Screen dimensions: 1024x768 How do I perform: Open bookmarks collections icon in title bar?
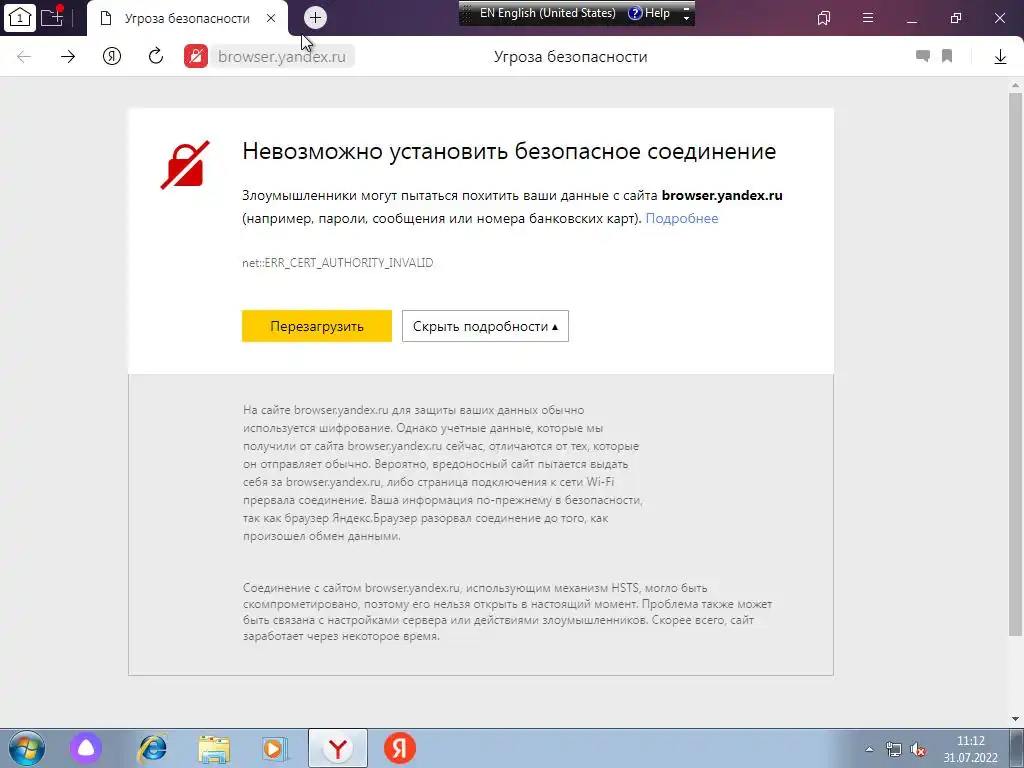coord(824,18)
